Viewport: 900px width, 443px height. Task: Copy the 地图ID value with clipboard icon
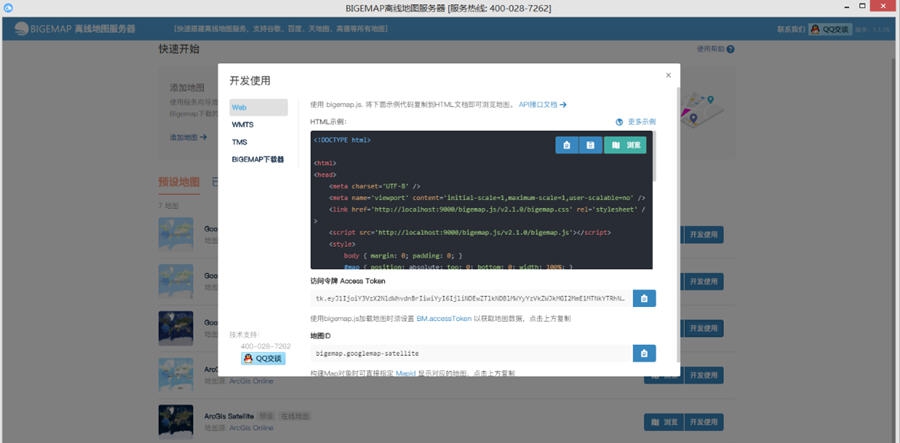point(644,353)
